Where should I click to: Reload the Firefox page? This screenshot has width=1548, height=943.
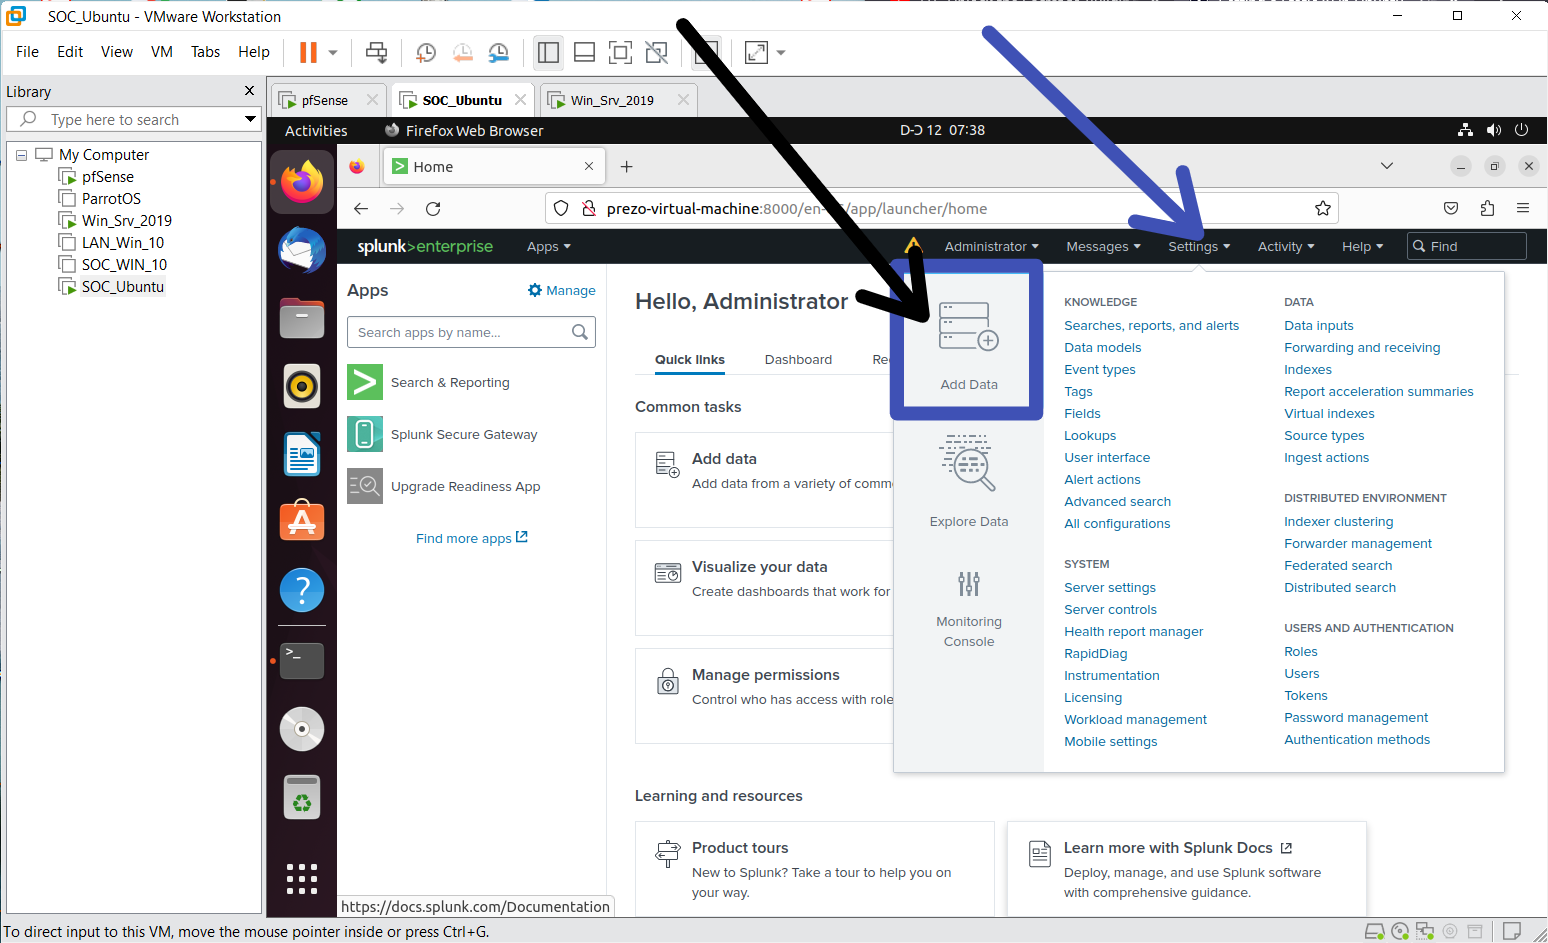coord(433,208)
